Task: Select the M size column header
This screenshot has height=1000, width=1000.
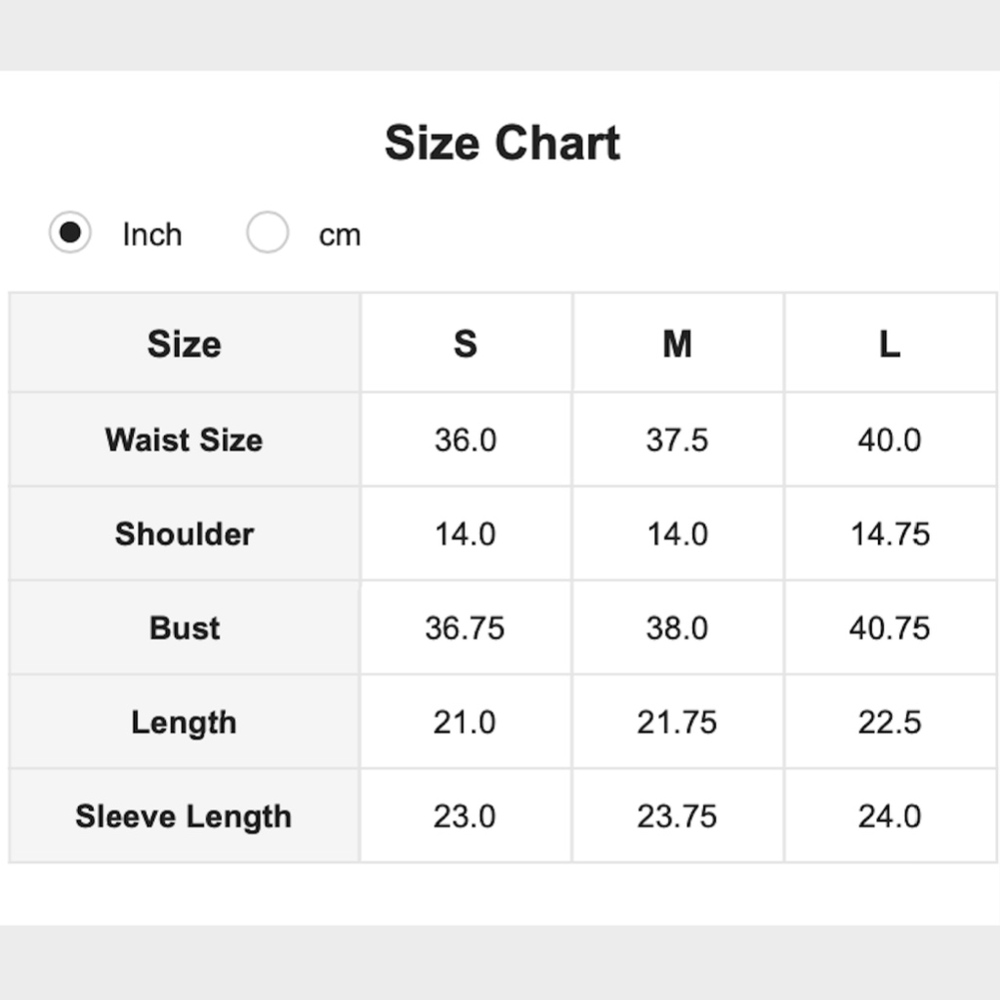Action: [677, 344]
